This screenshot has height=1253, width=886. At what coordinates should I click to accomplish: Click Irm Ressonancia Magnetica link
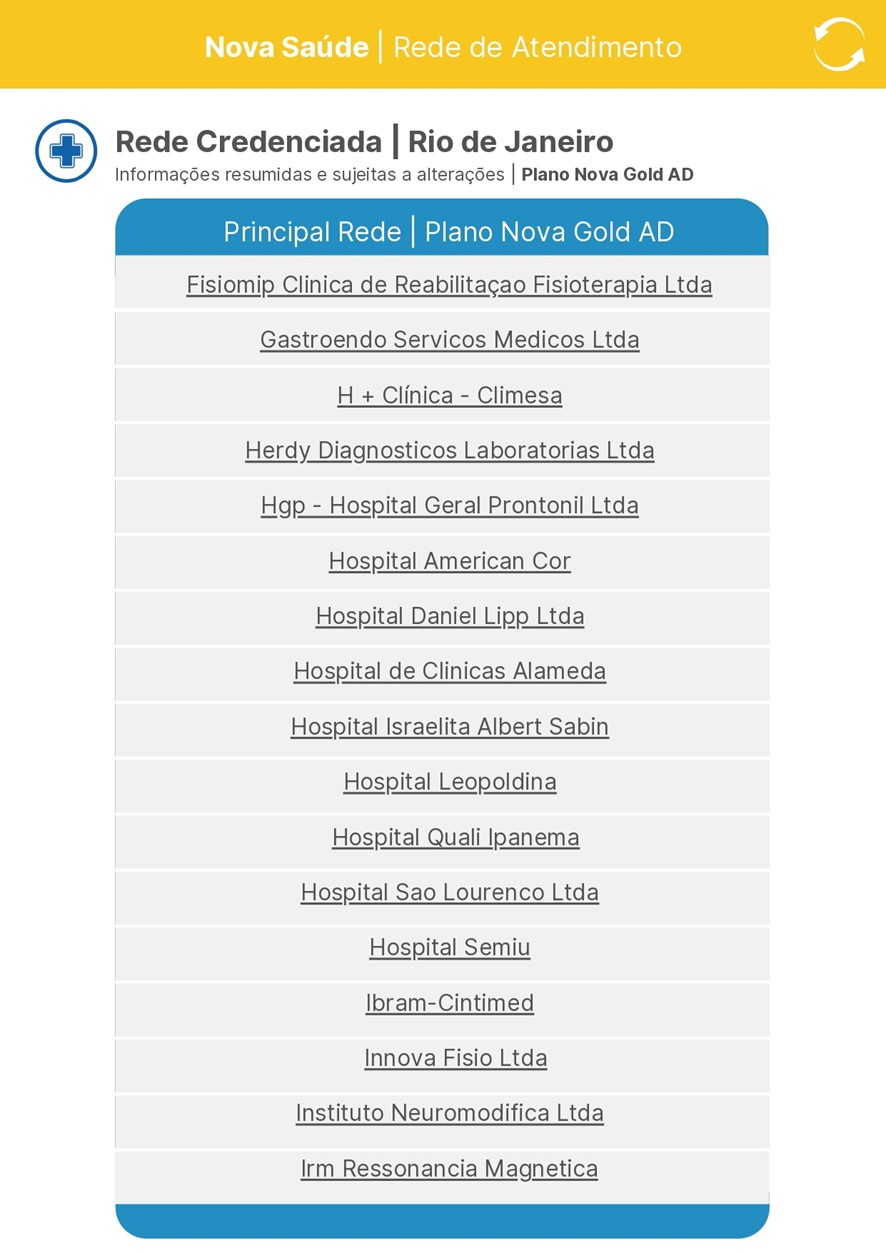pos(449,1169)
